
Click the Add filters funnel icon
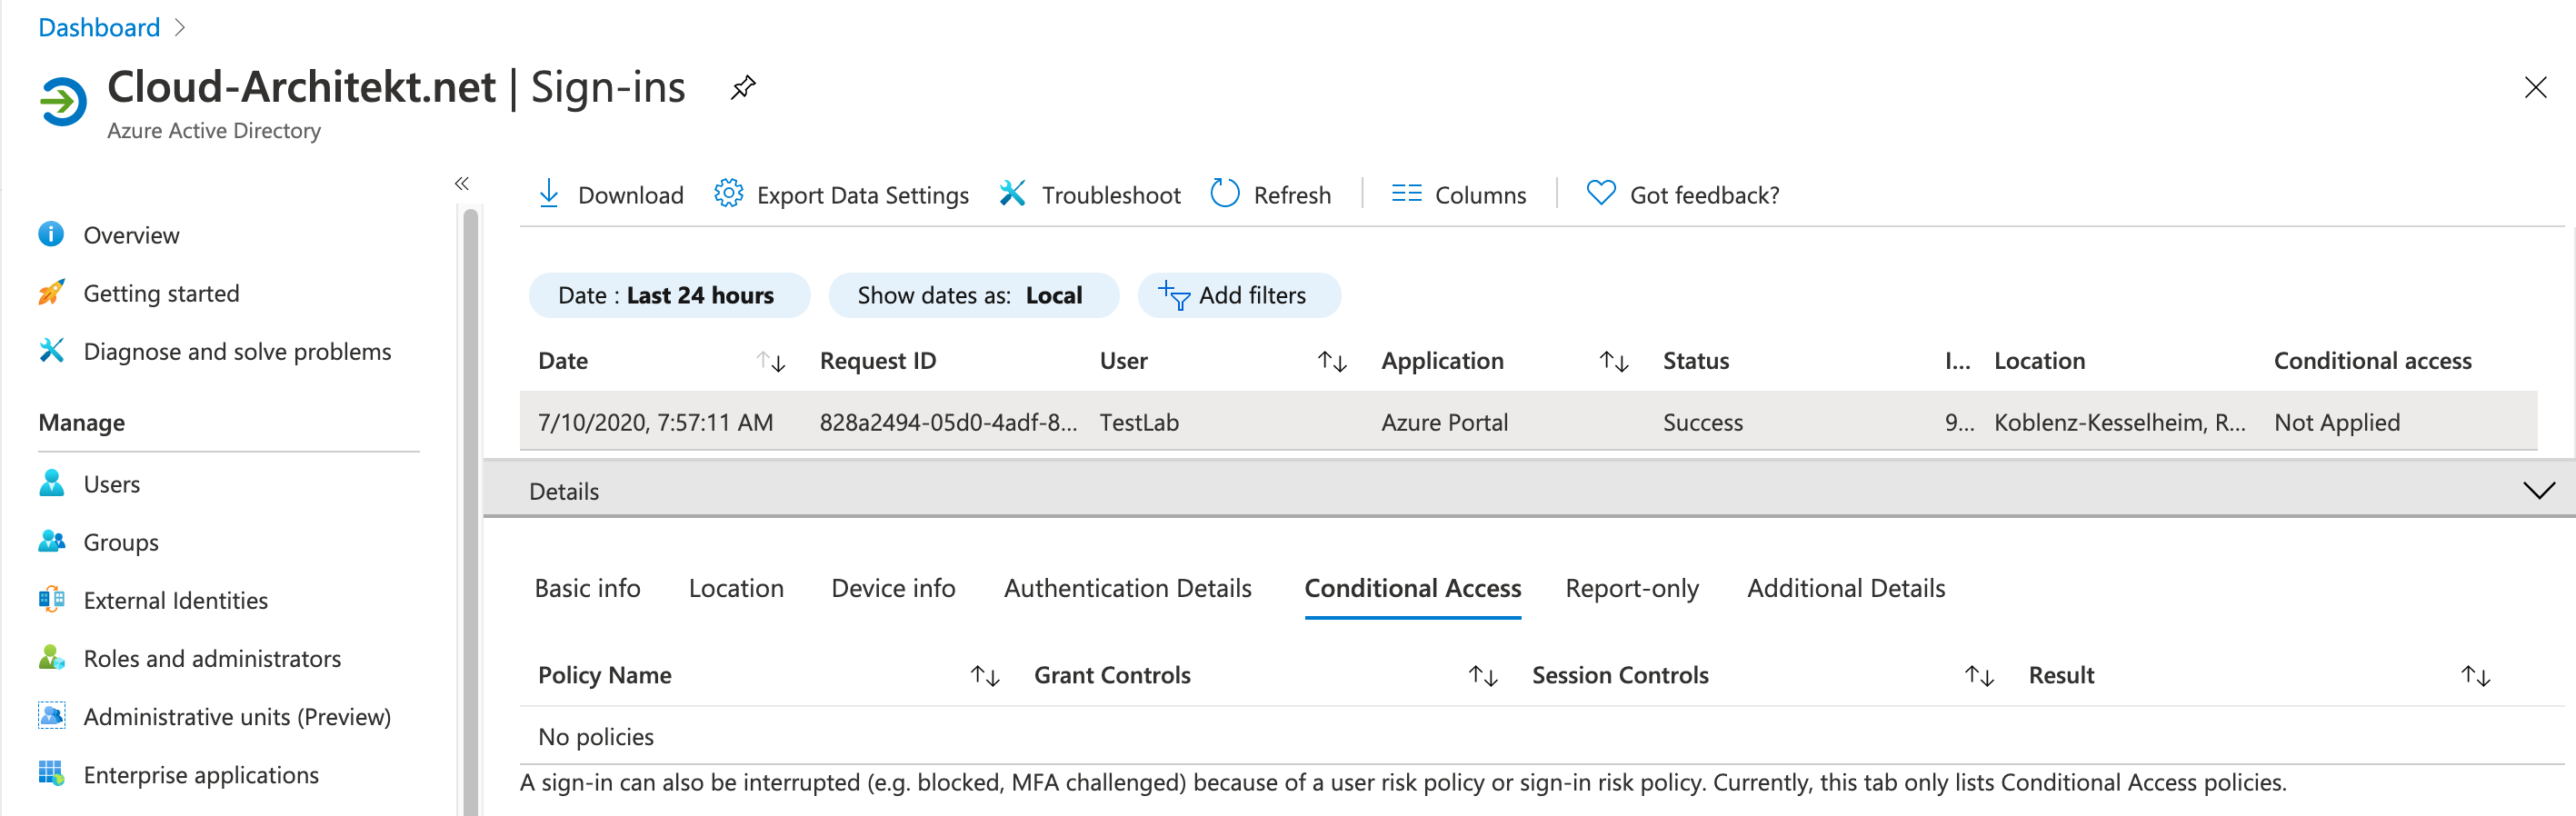pyautogui.click(x=1174, y=295)
